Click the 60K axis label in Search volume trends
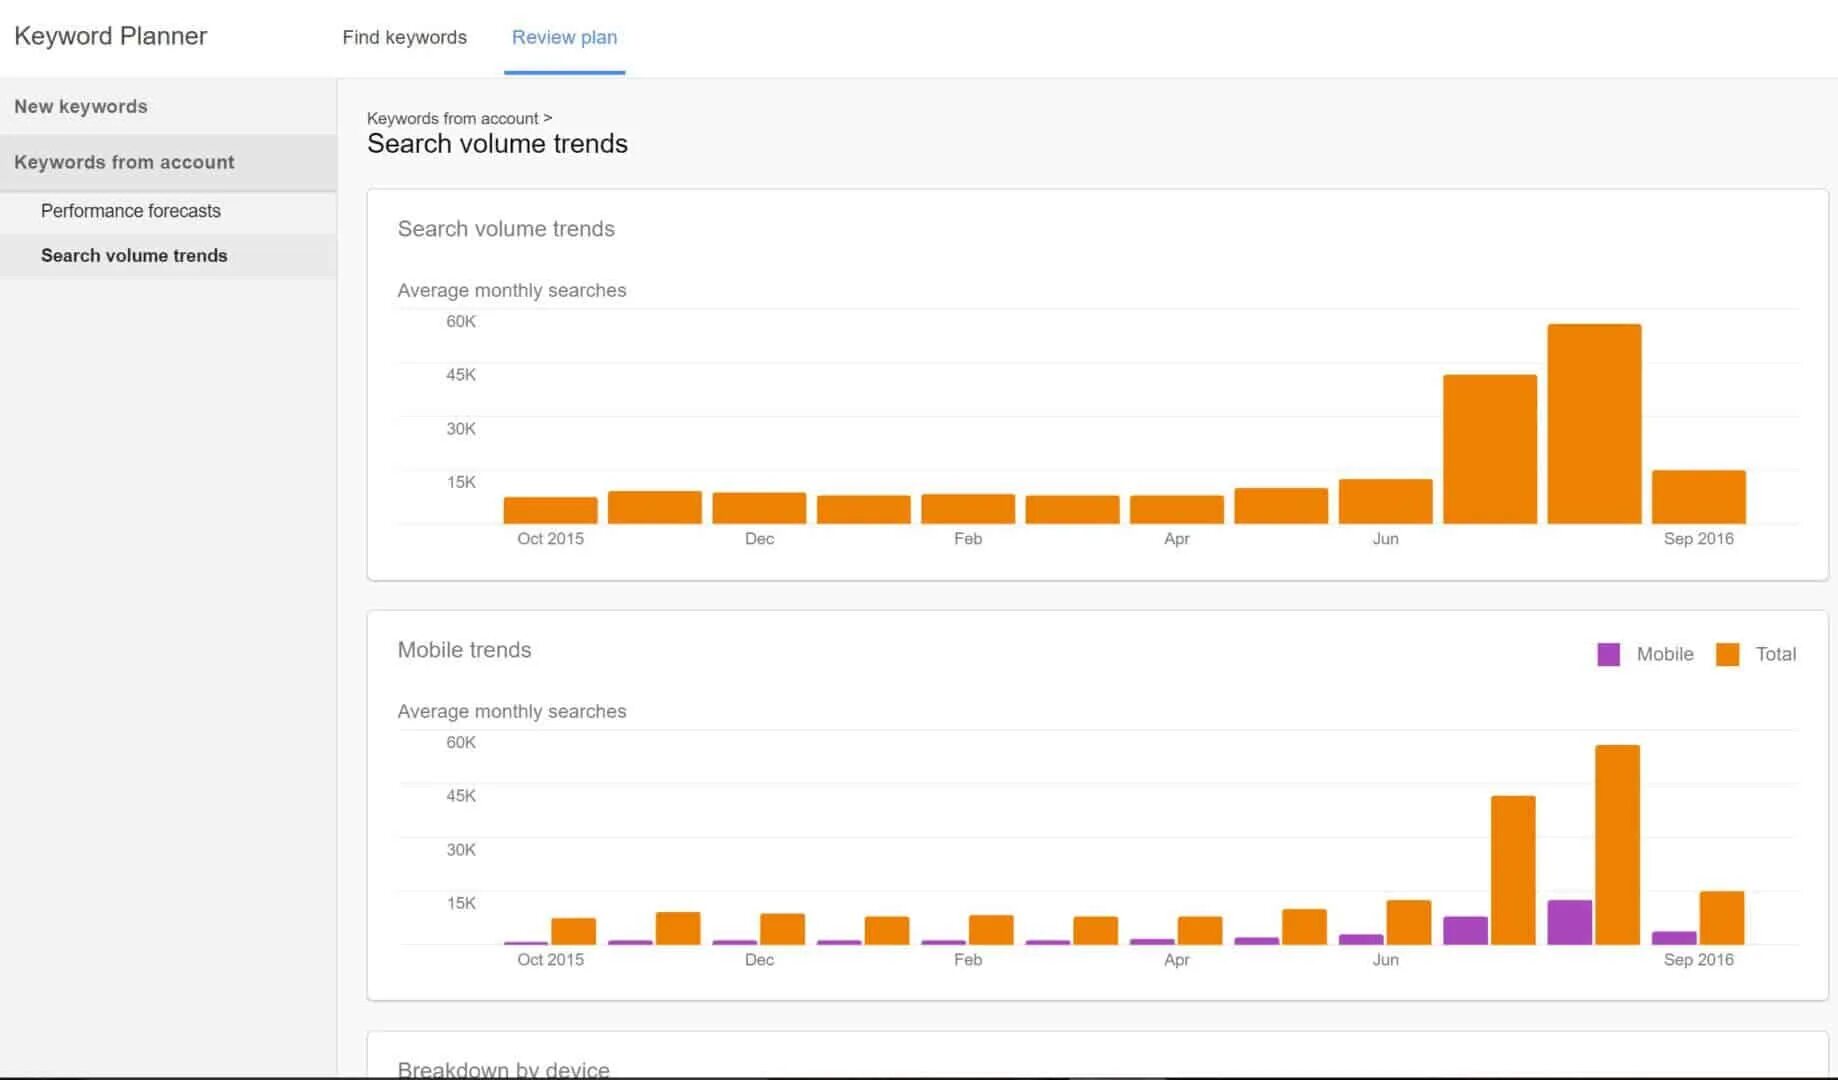The width and height of the screenshot is (1838, 1080). (461, 321)
